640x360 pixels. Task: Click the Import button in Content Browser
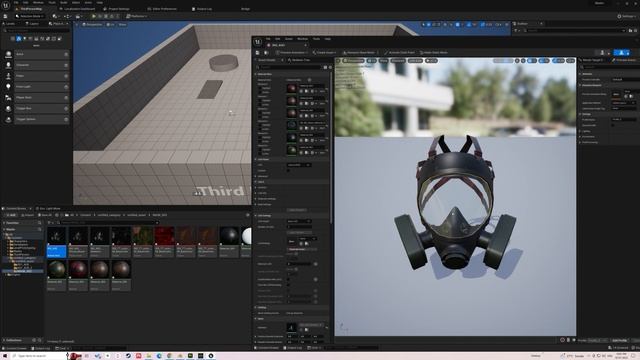click(28, 215)
